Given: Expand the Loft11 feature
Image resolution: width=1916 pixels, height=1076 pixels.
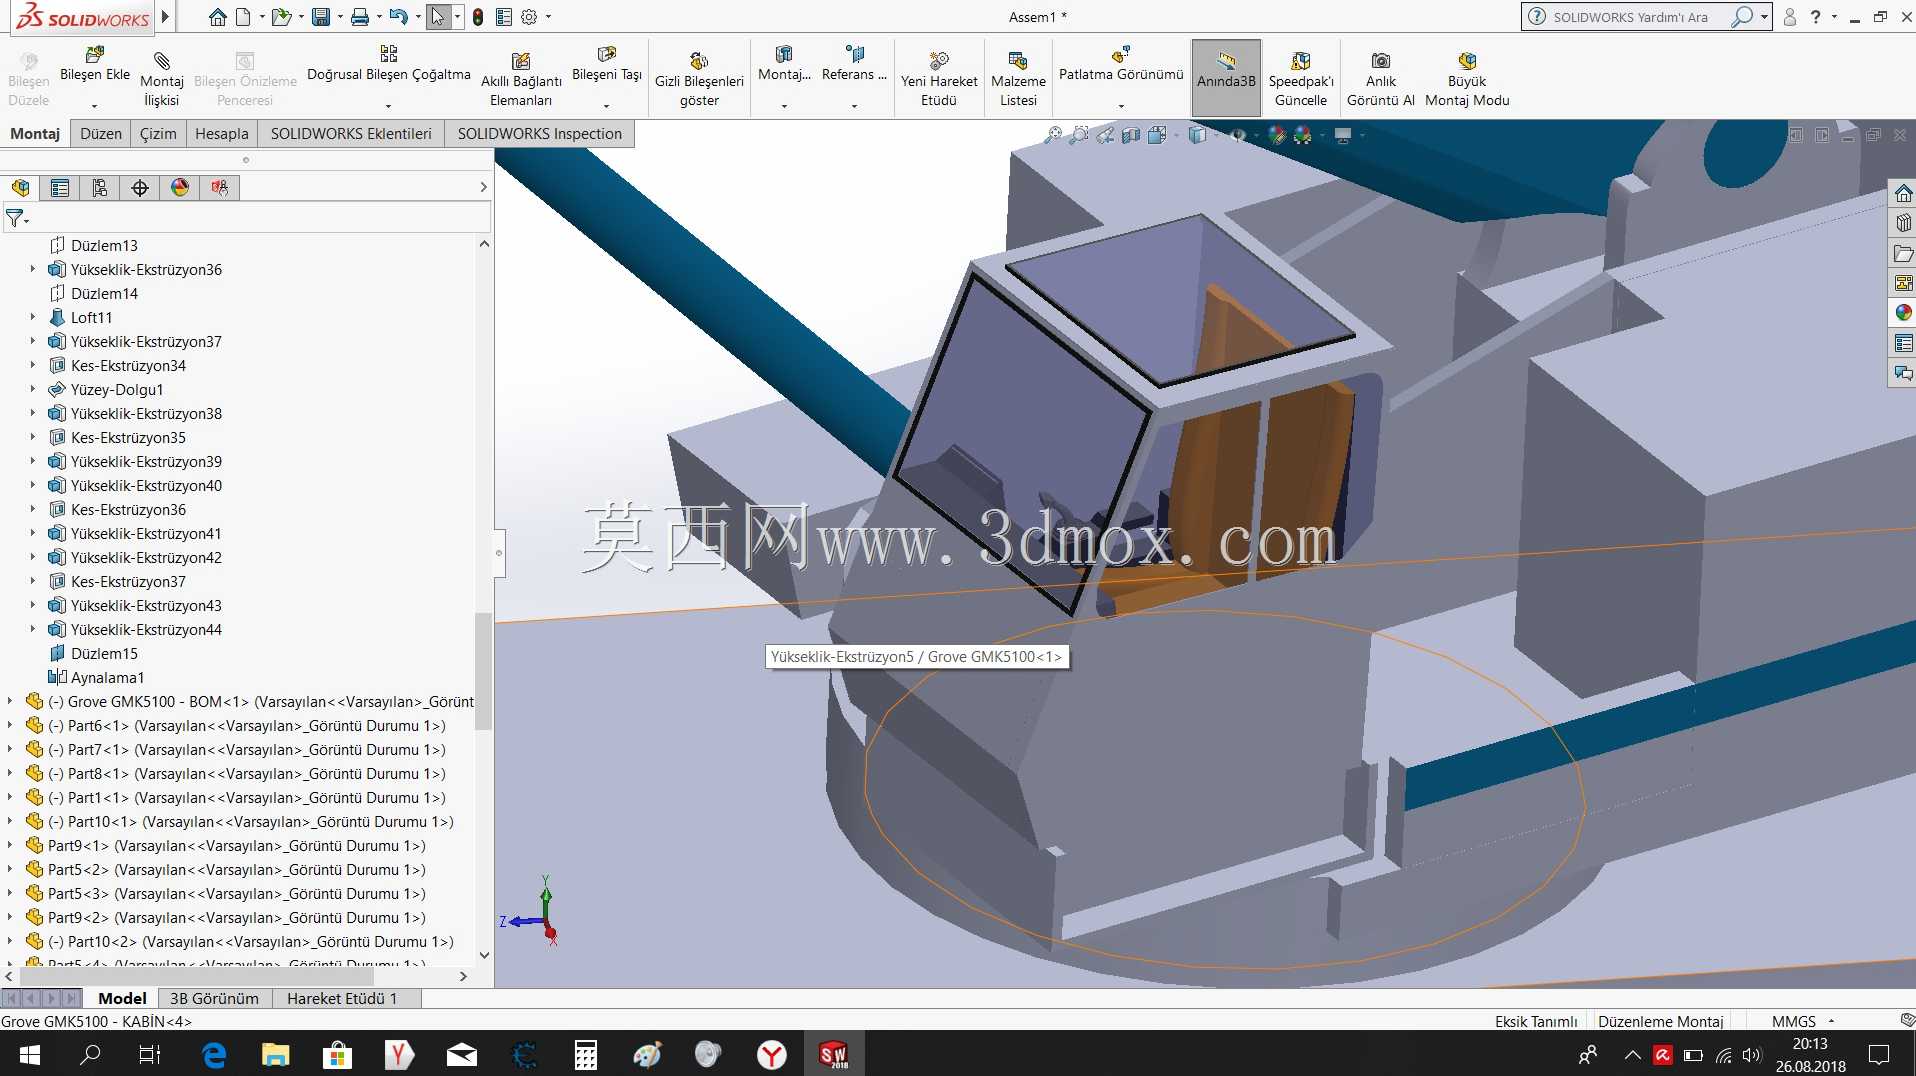Looking at the screenshot, I should 32,317.
